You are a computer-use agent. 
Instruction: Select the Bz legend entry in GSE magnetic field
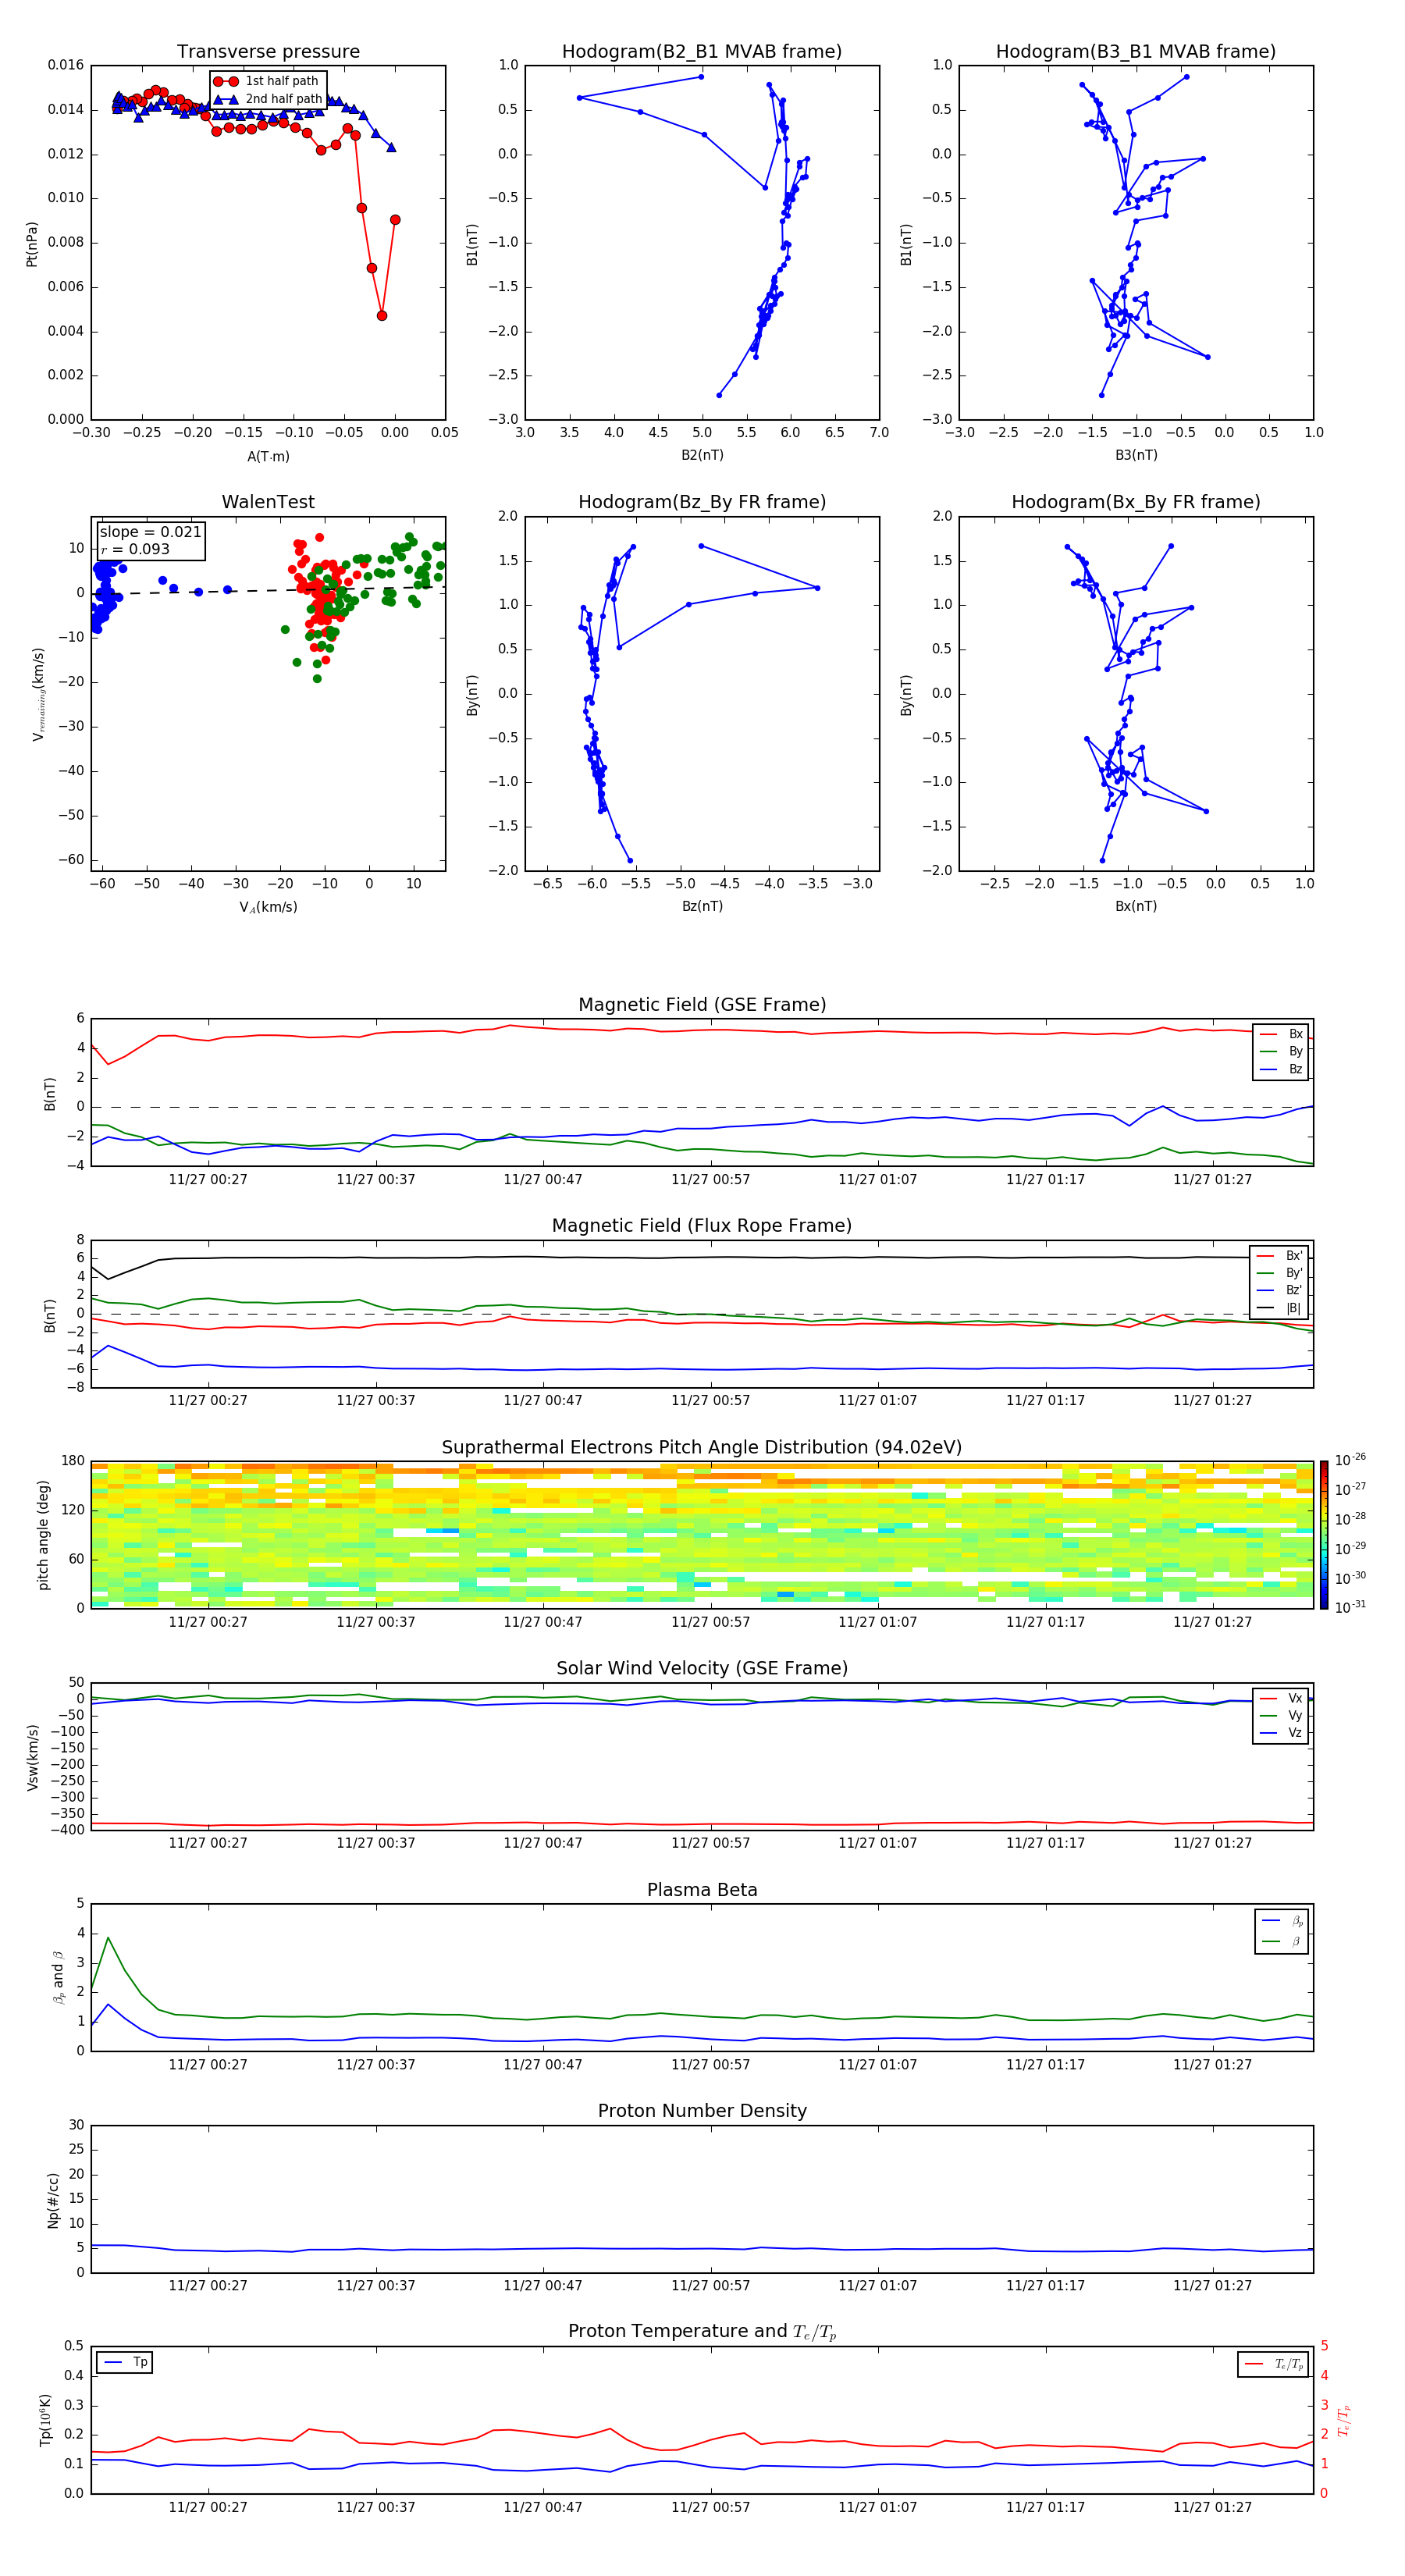(x=1281, y=1069)
